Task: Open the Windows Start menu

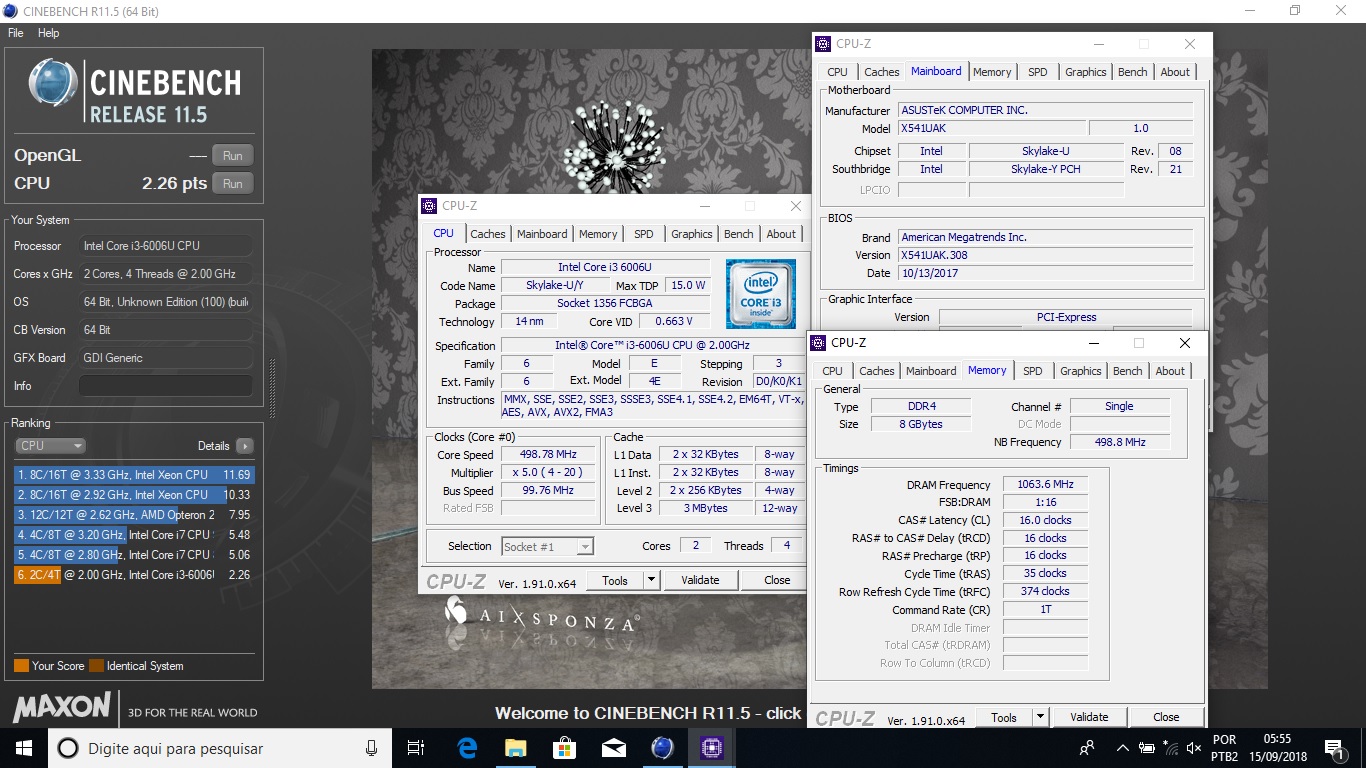Action: pyautogui.click(x=24, y=747)
